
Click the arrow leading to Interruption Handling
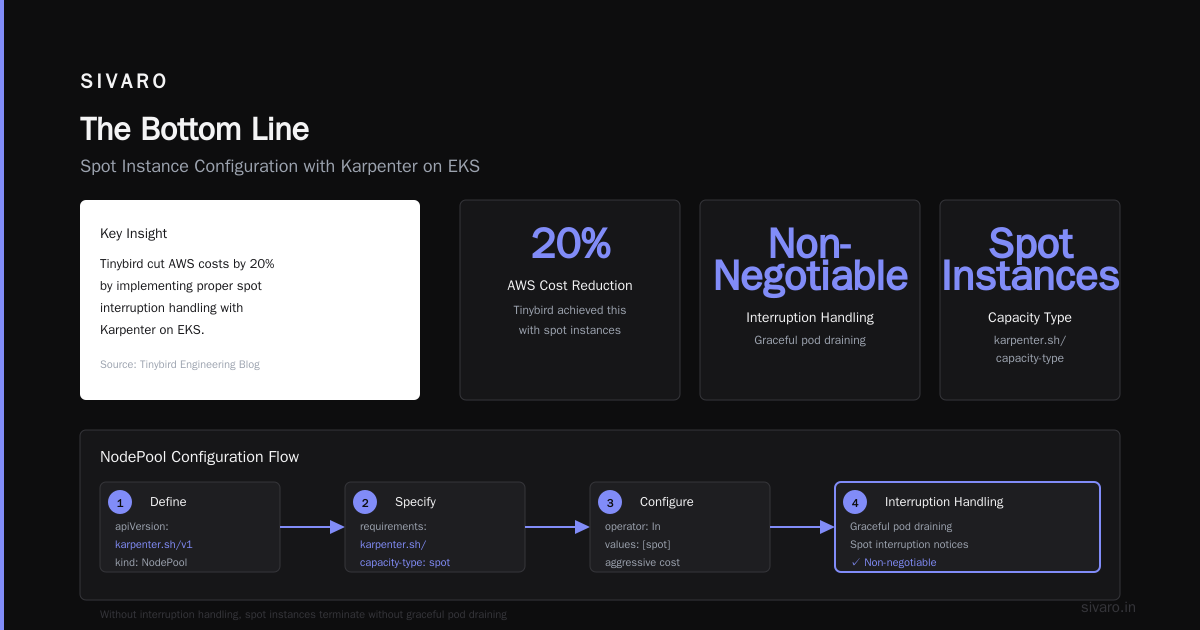[x=802, y=527]
